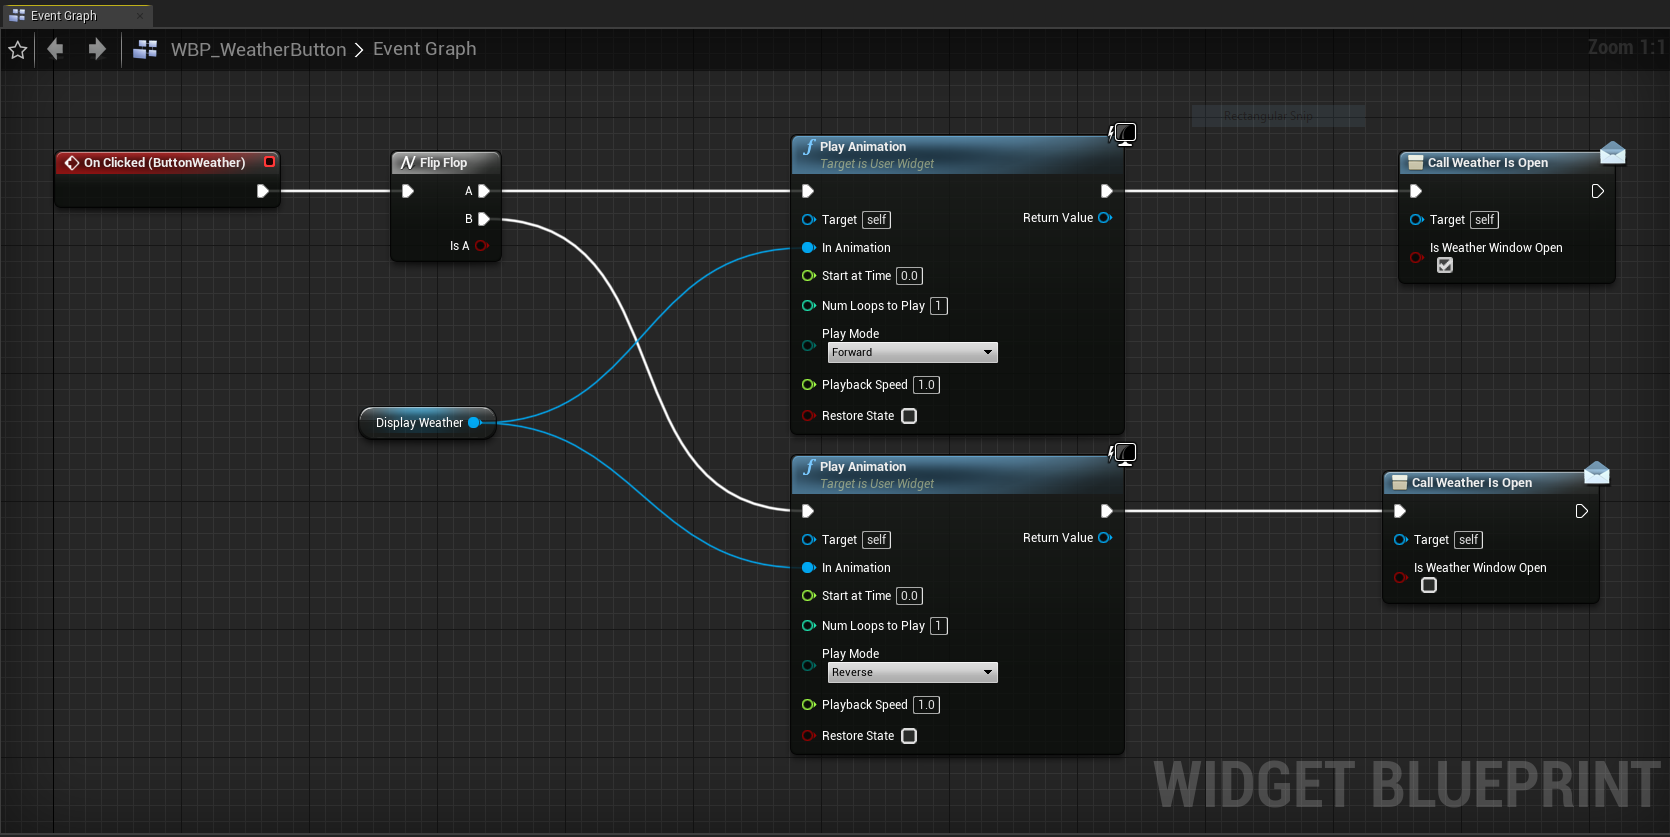
Task: Edit Playback Speed in top Play Animation
Action: click(926, 385)
